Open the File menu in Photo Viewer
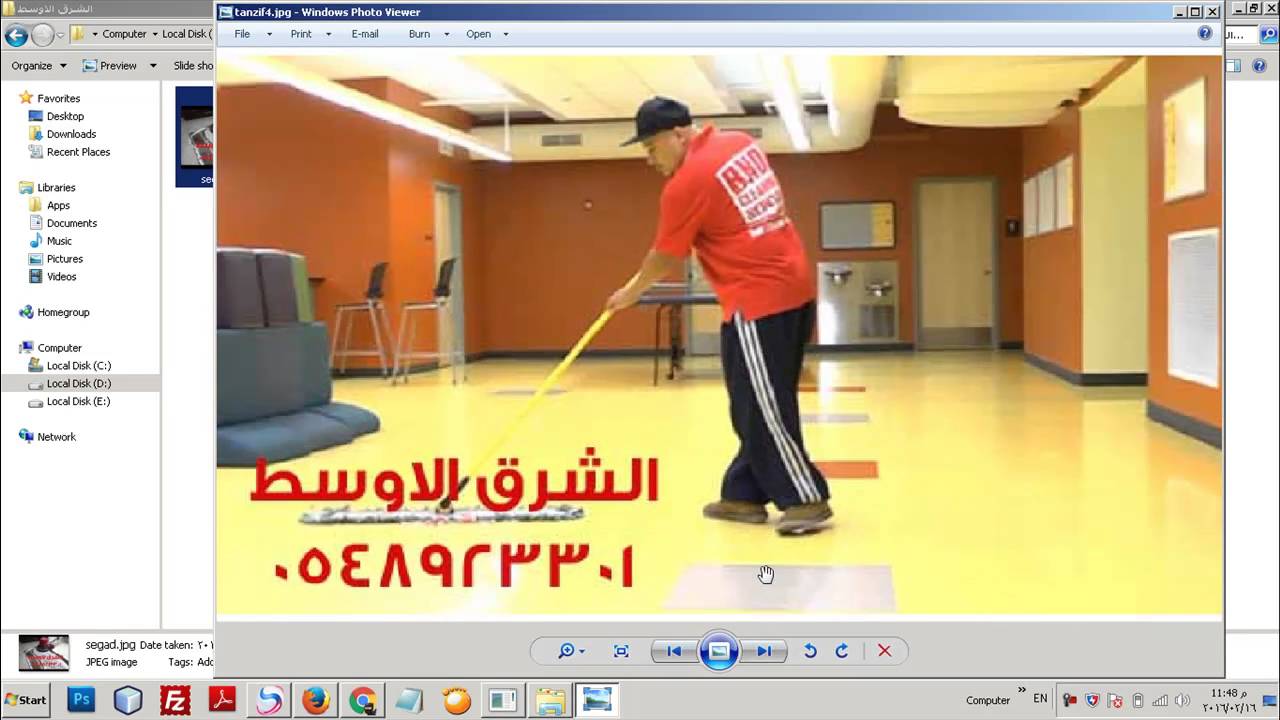Screen dimensions: 1280x720 (x=242, y=34)
